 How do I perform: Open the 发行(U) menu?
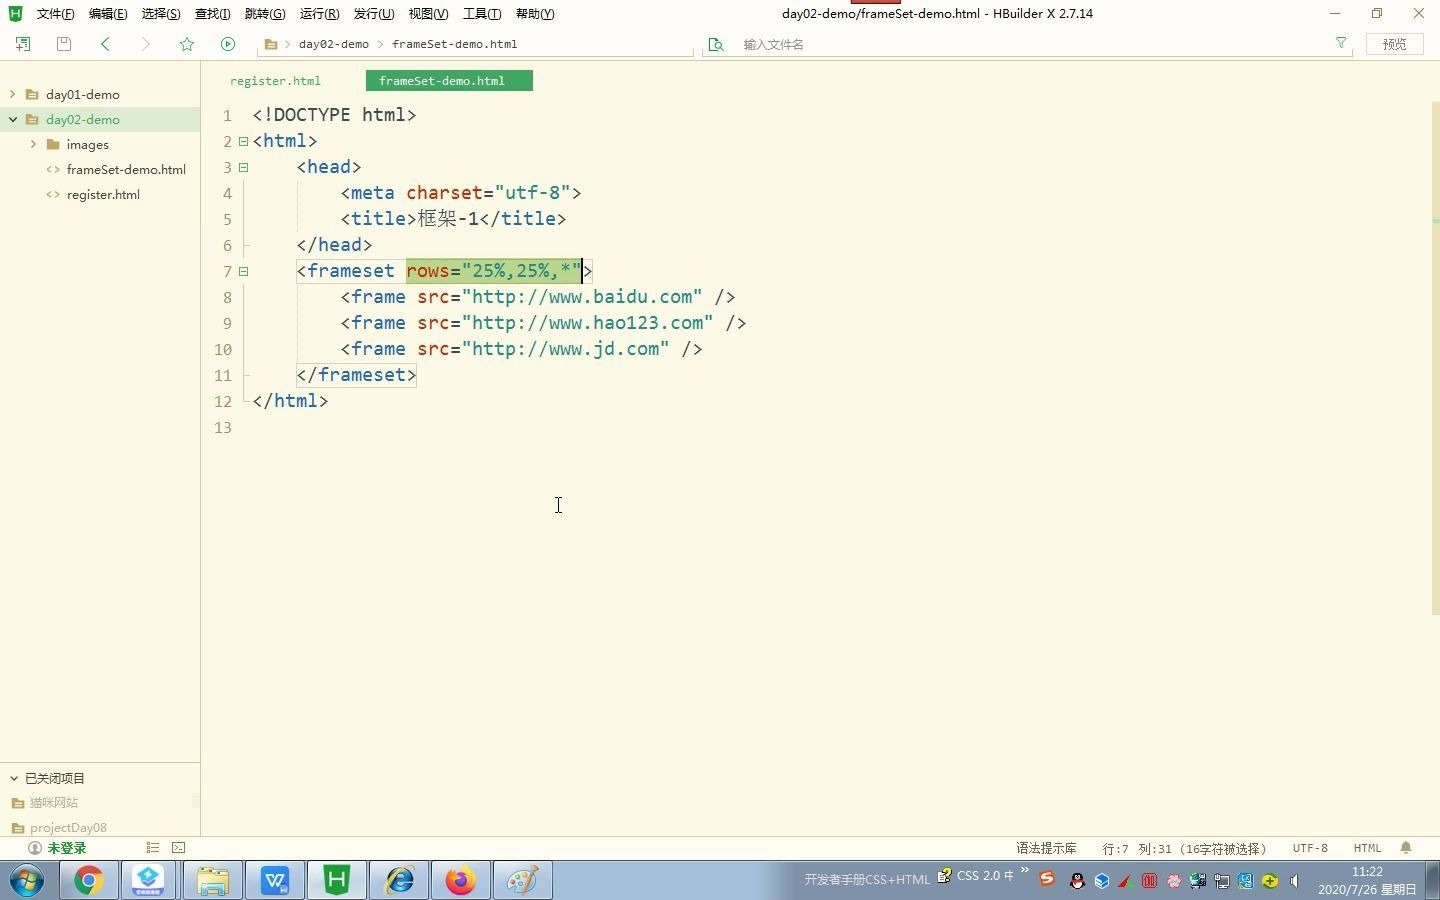coord(374,14)
